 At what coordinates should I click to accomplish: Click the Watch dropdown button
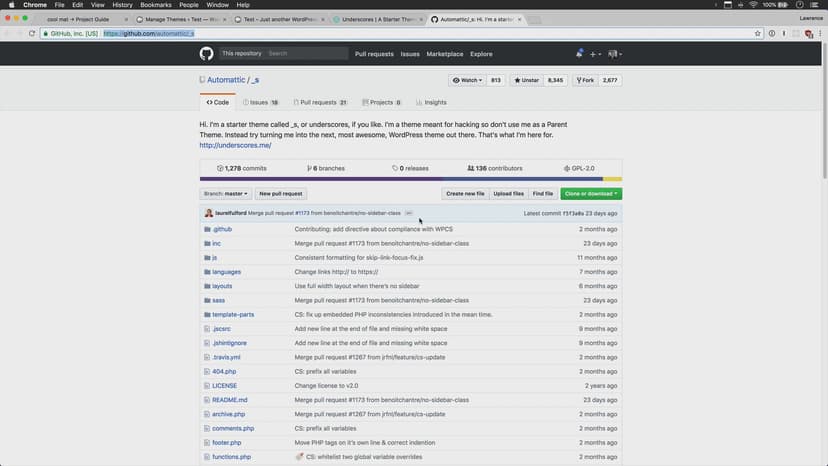(x=467, y=80)
